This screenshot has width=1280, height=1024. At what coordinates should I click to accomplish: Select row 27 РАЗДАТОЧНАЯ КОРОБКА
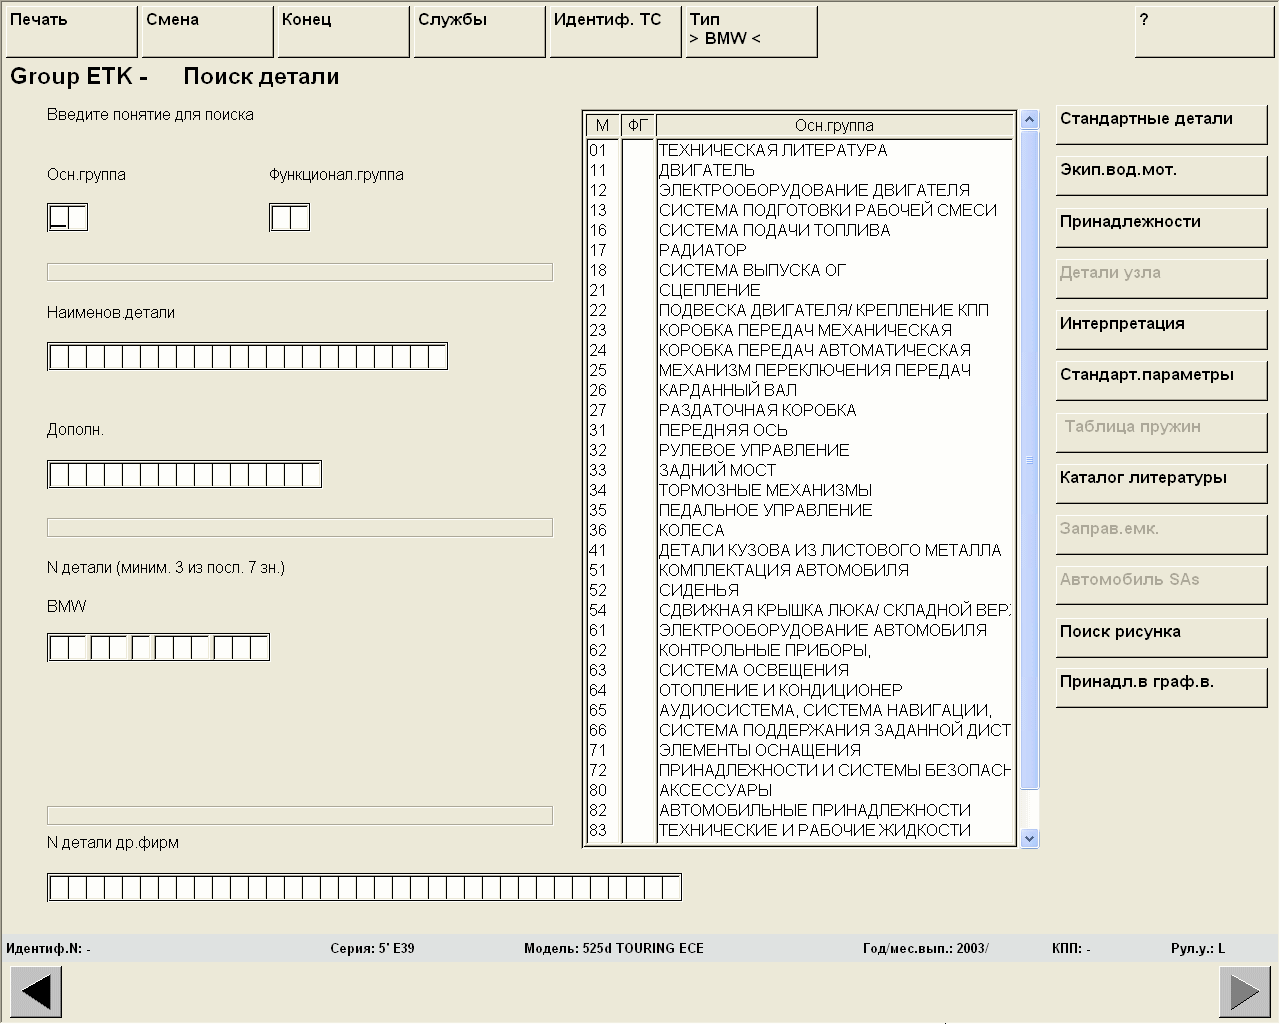pos(799,410)
